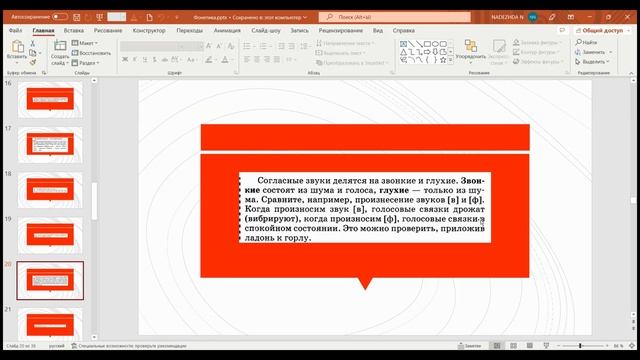This screenshot has width=640, height=360.
Task: Click the font color A icon
Action: [x=225, y=60]
